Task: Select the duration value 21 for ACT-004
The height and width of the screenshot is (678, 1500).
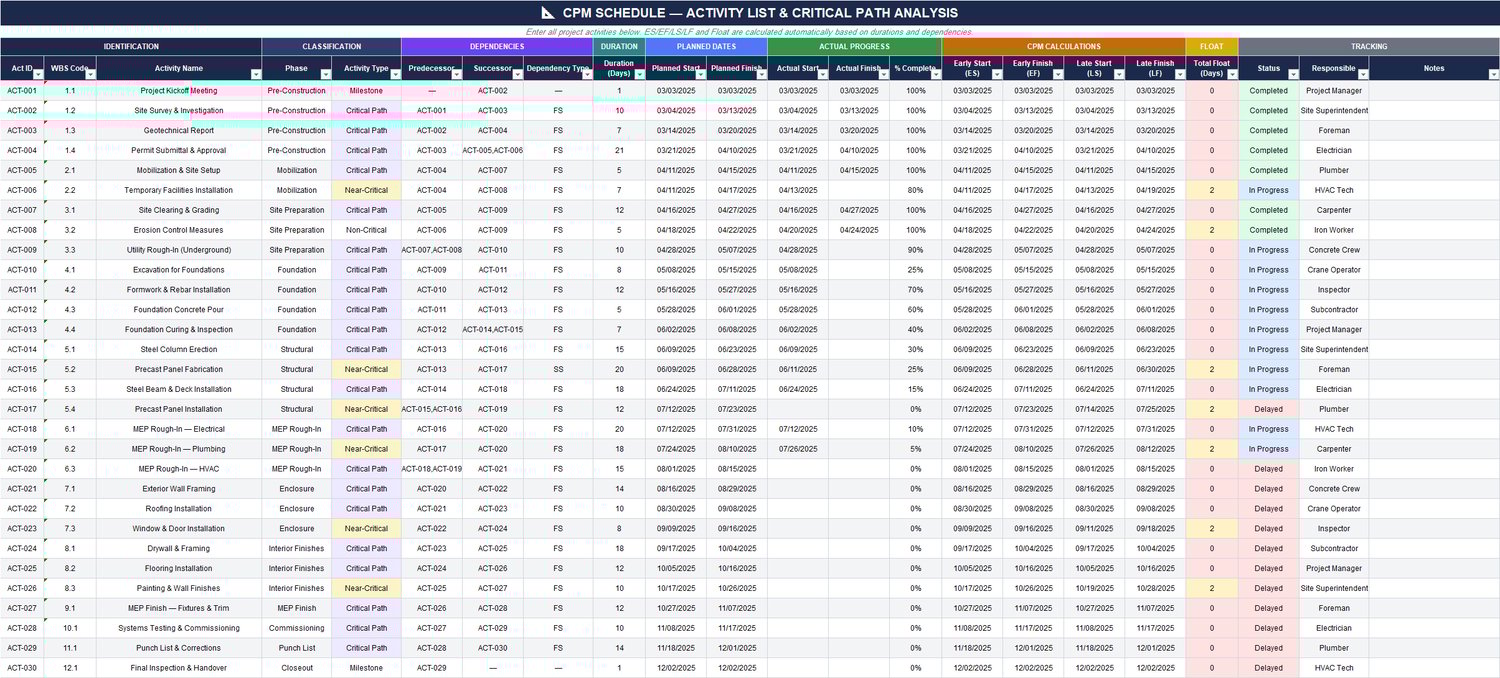Action: (619, 150)
